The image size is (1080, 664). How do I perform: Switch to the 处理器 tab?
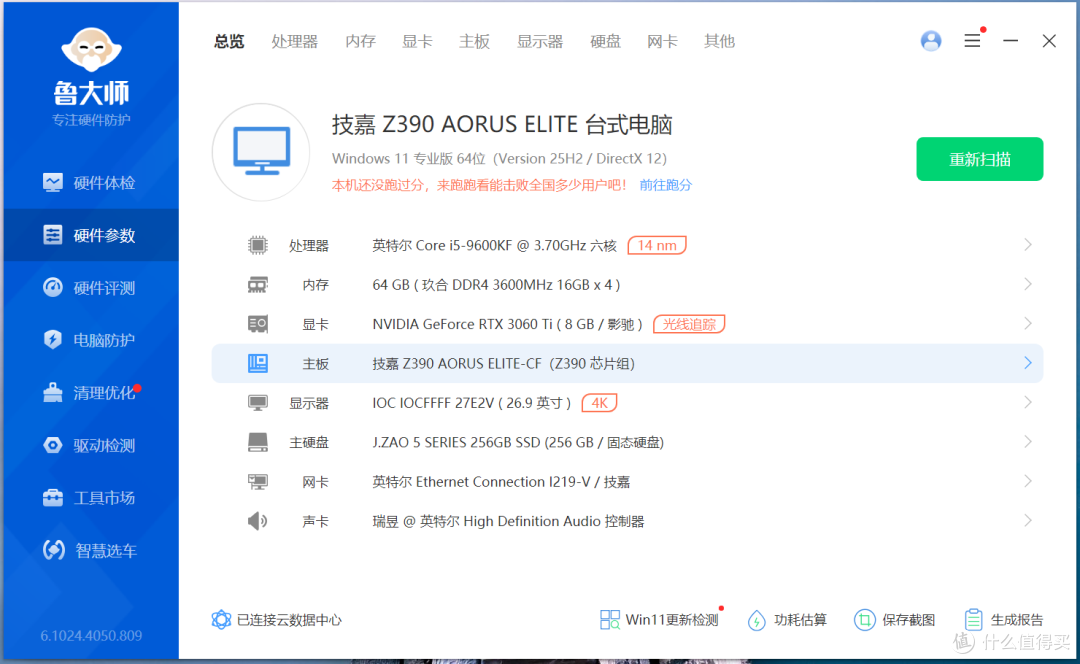point(294,41)
